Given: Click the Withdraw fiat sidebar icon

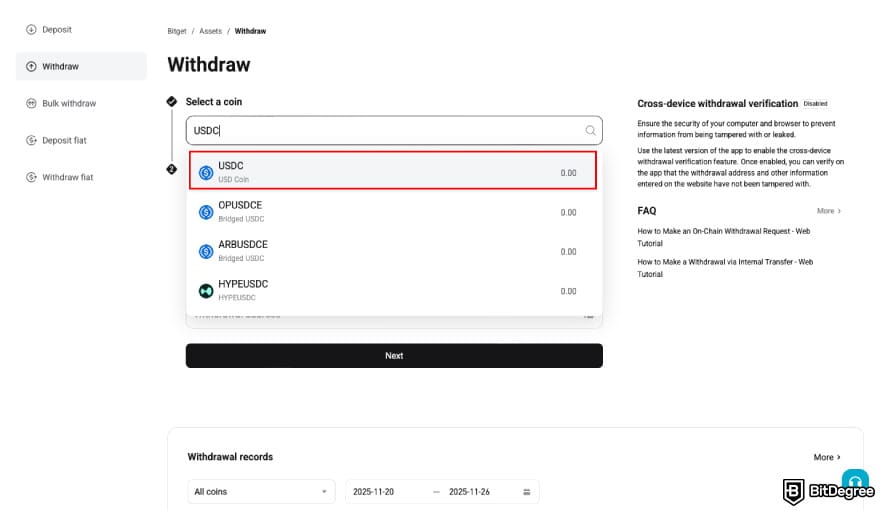Looking at the screenshot, I should point(31,177).
